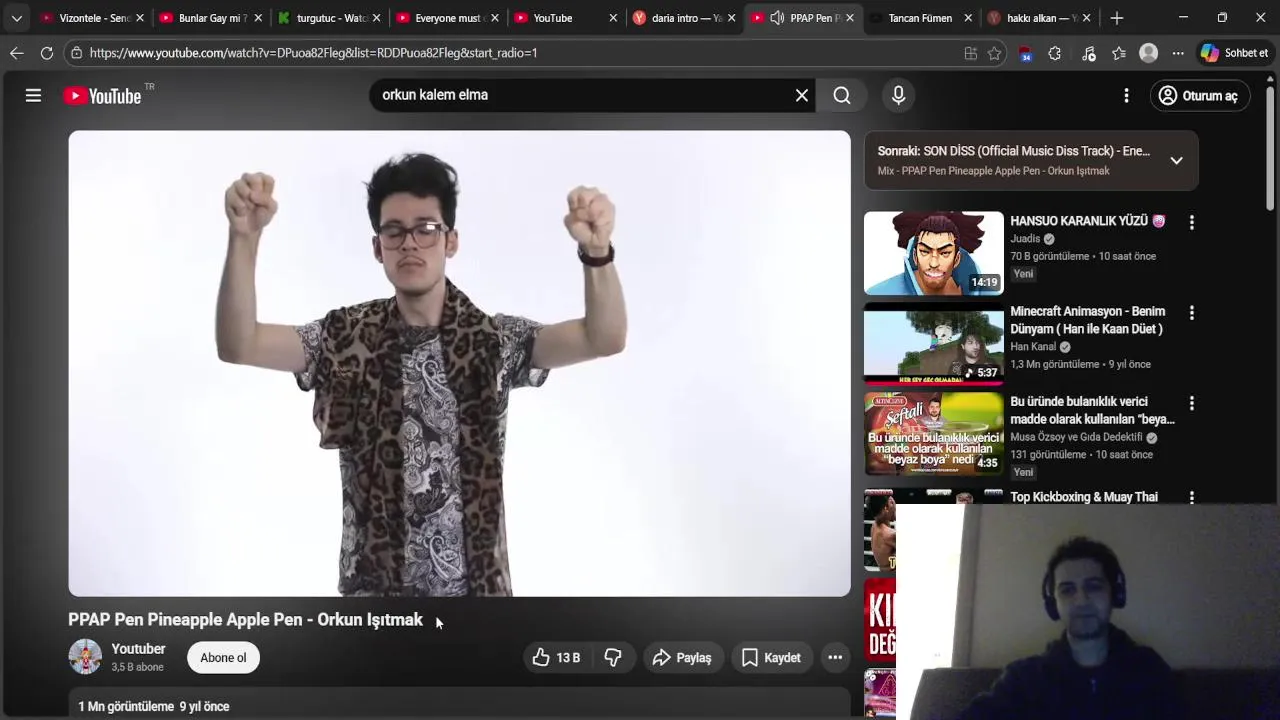This screenshot has height=720, width=1280.
Task: Click Han Kanal channel name
Action: coord(1033,347)
